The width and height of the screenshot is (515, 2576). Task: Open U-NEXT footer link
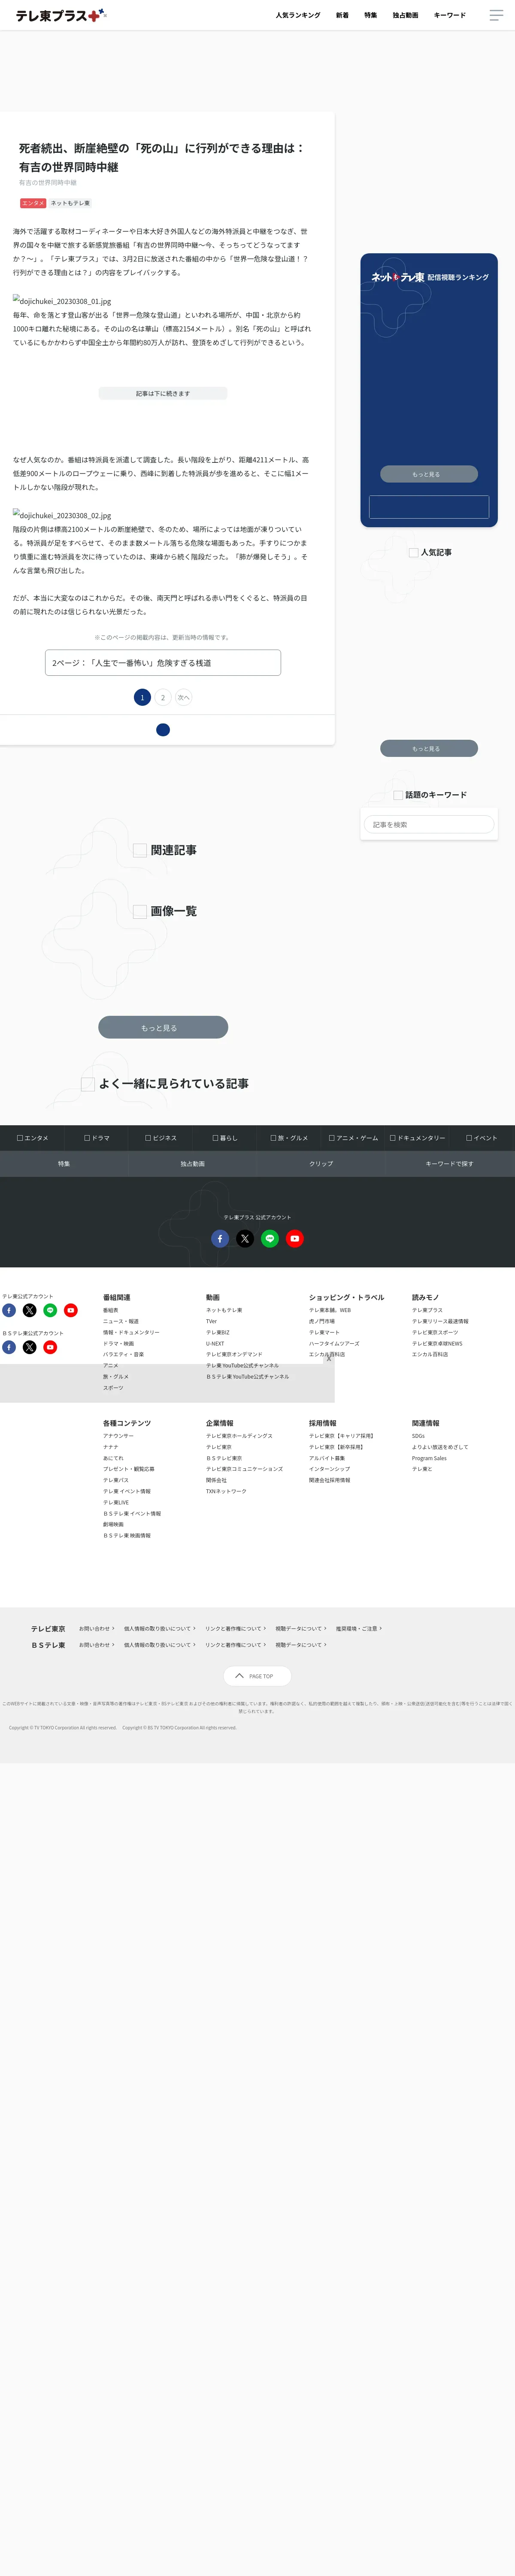(x=215, y=1343)
